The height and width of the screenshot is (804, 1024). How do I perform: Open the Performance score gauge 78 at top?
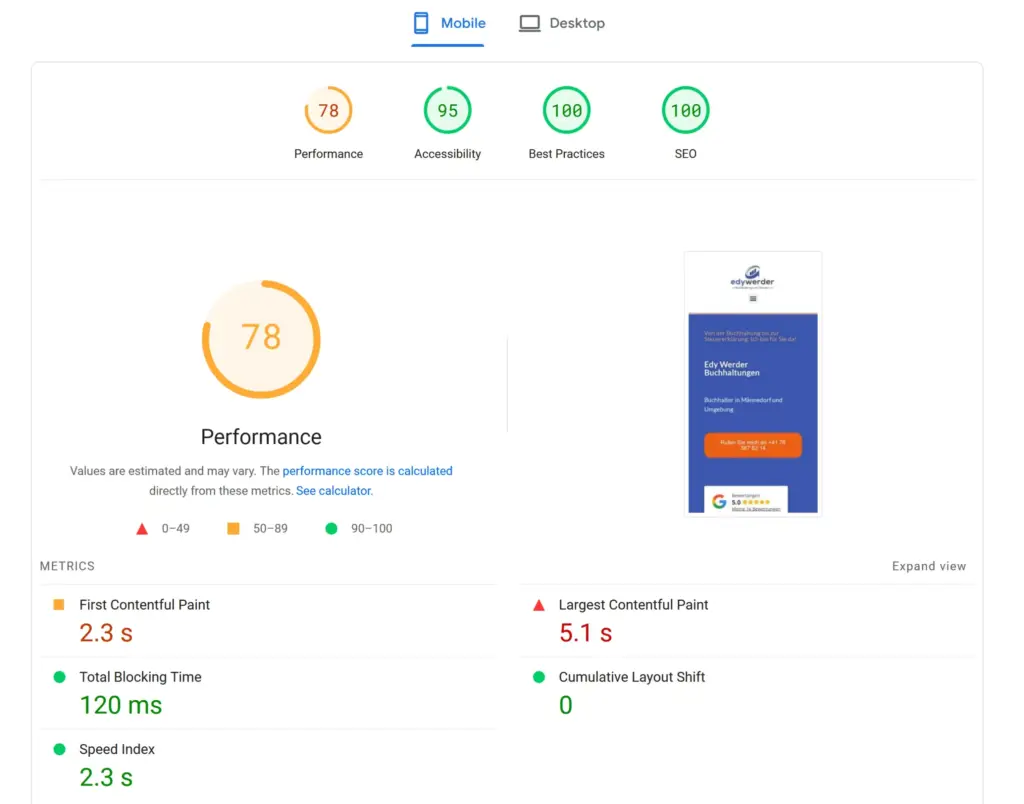tap(328, 110)
